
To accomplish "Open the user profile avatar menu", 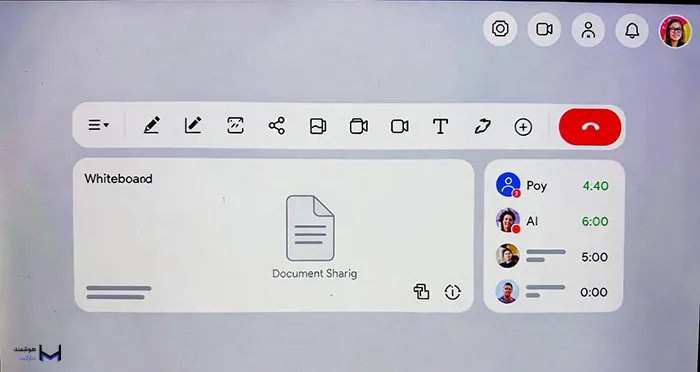I will (675, 31).
